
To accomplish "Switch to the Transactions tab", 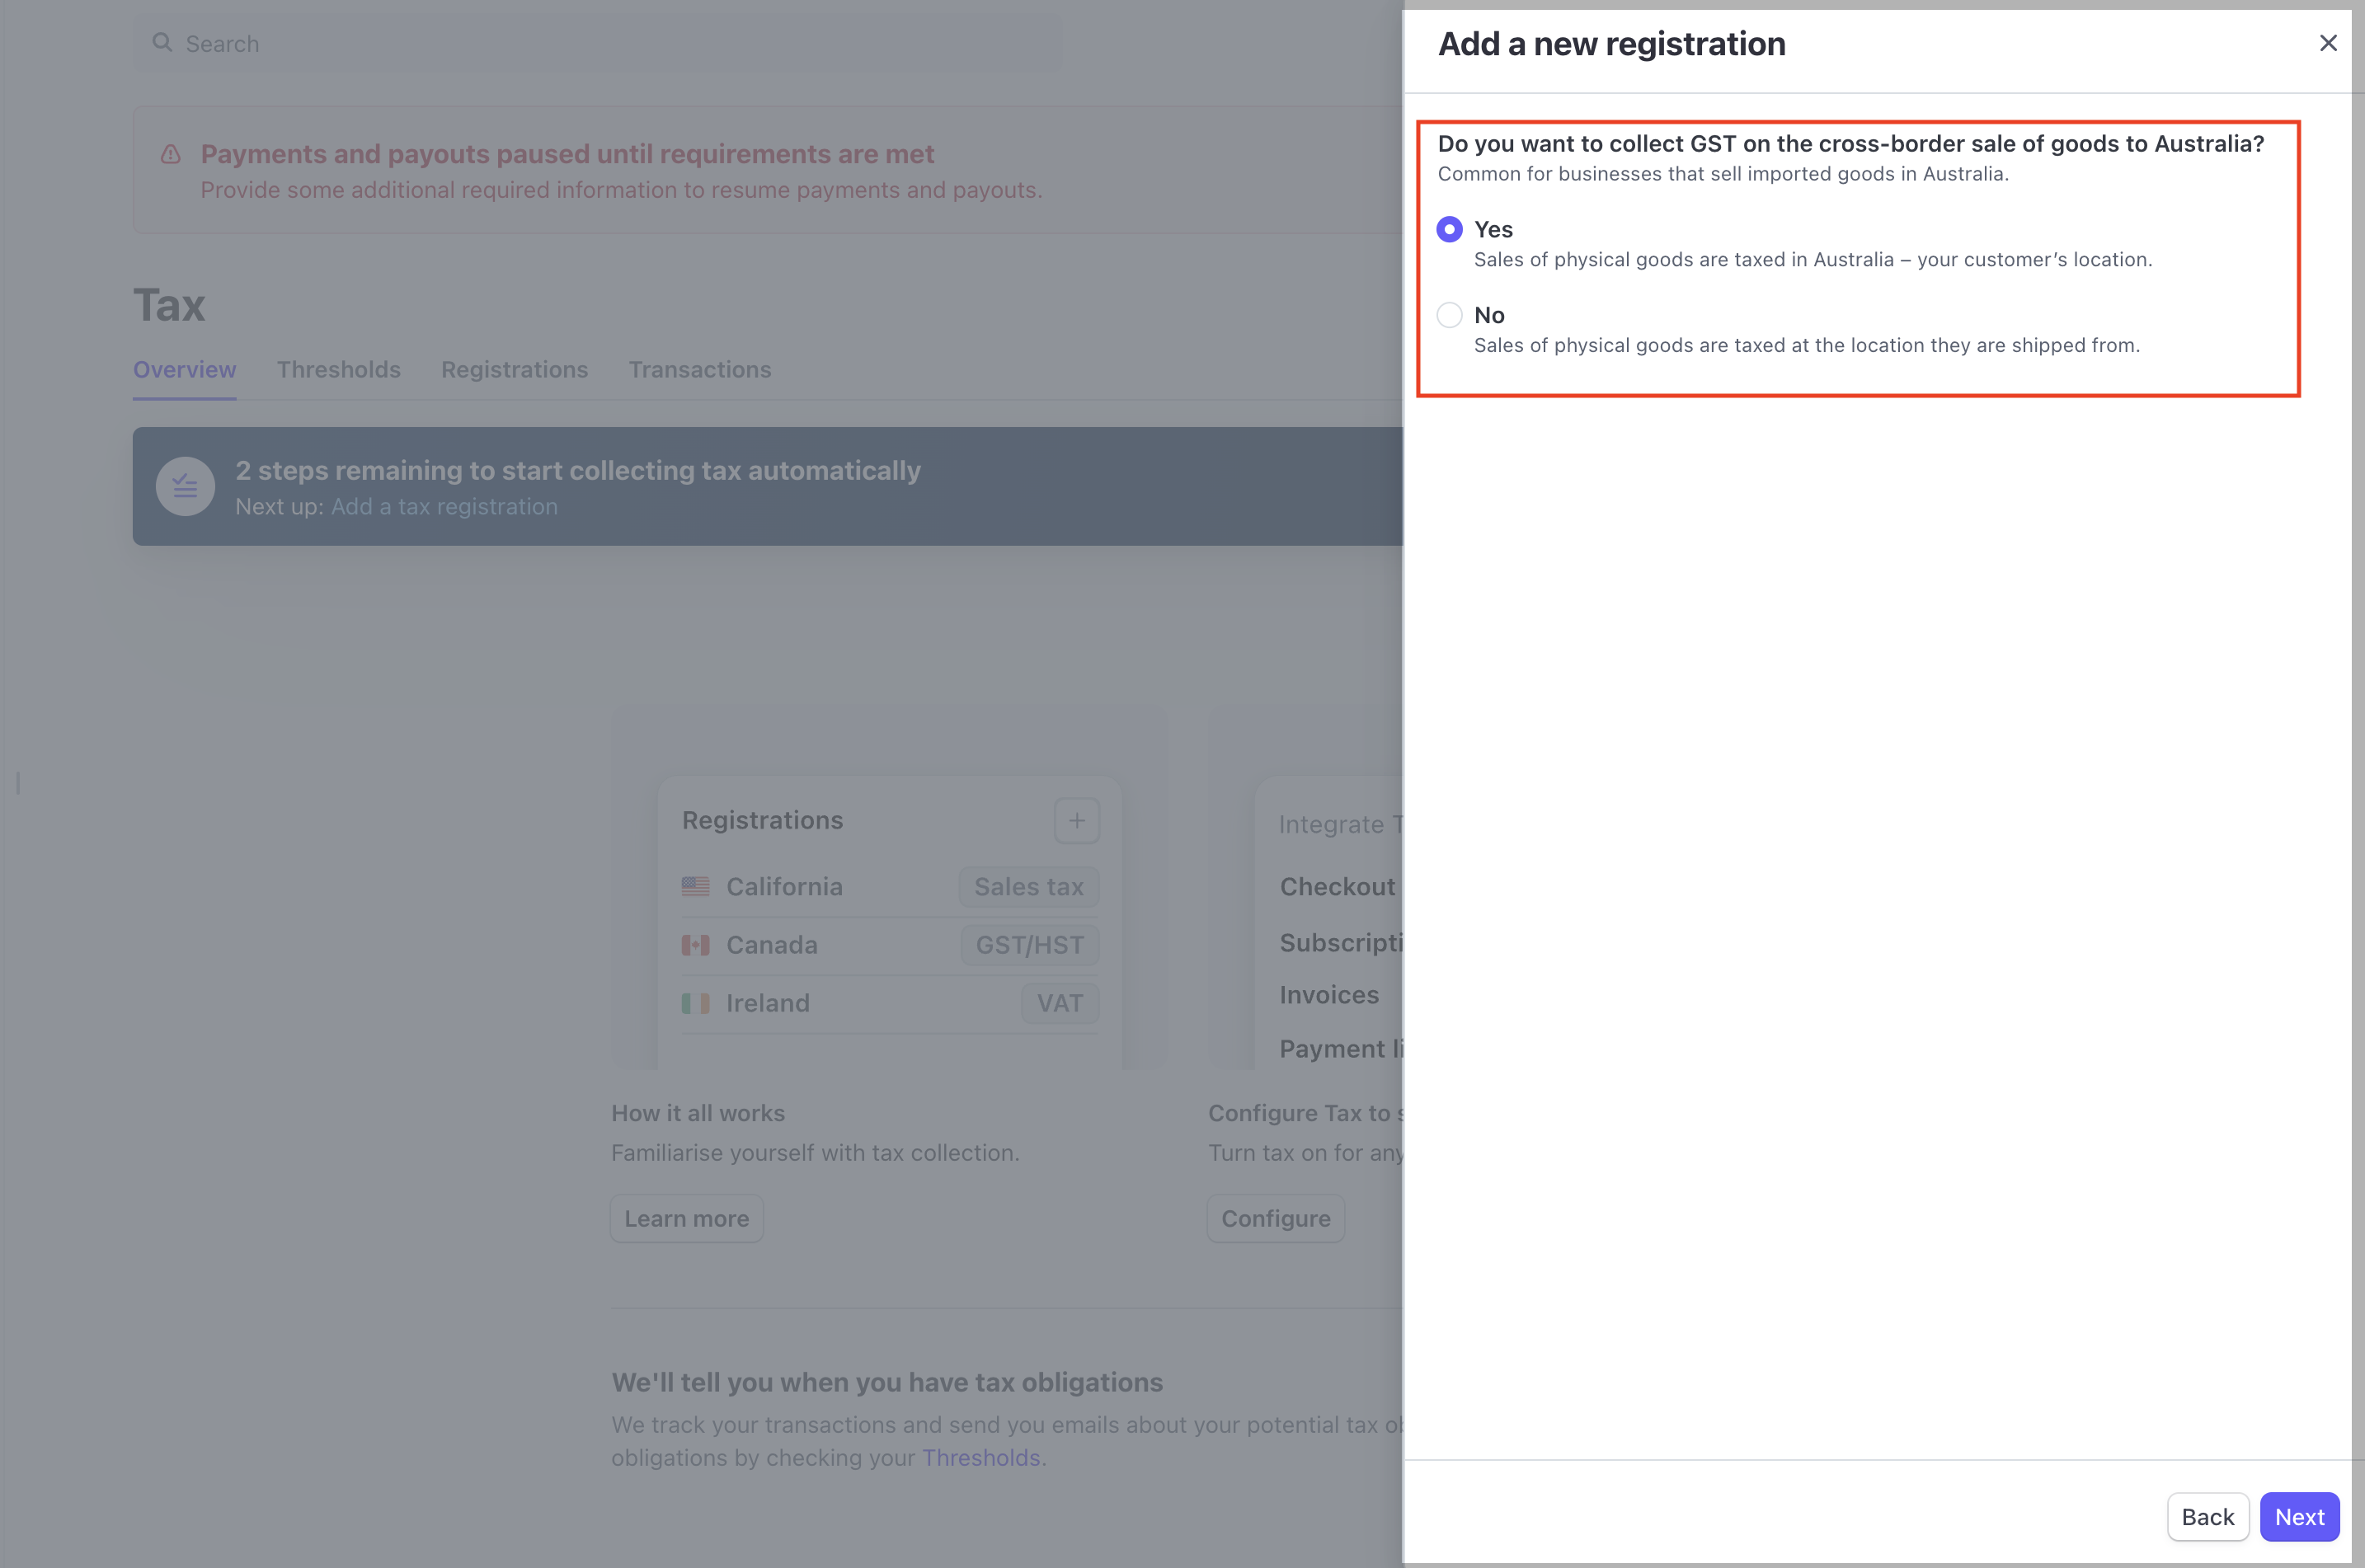I will pyautogui.click(x=699, y=370).
